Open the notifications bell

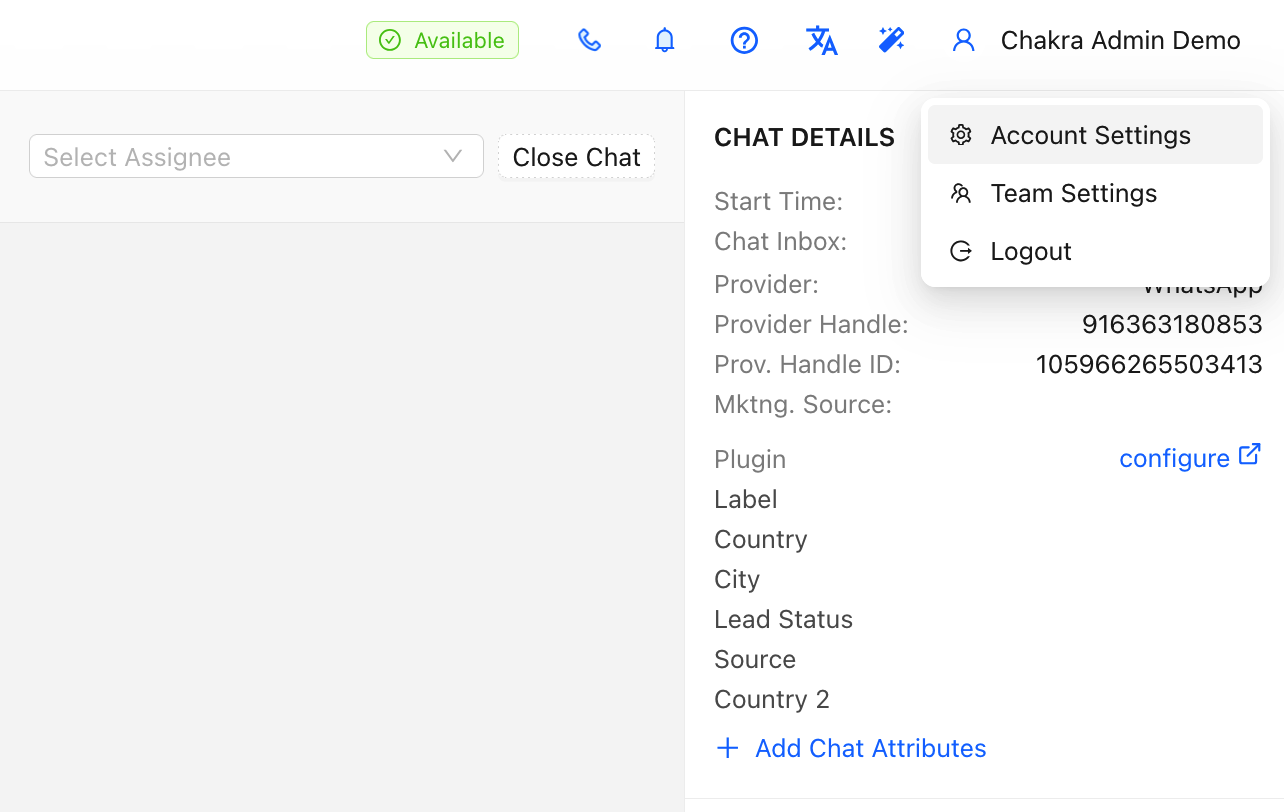(x=665, y=41)
